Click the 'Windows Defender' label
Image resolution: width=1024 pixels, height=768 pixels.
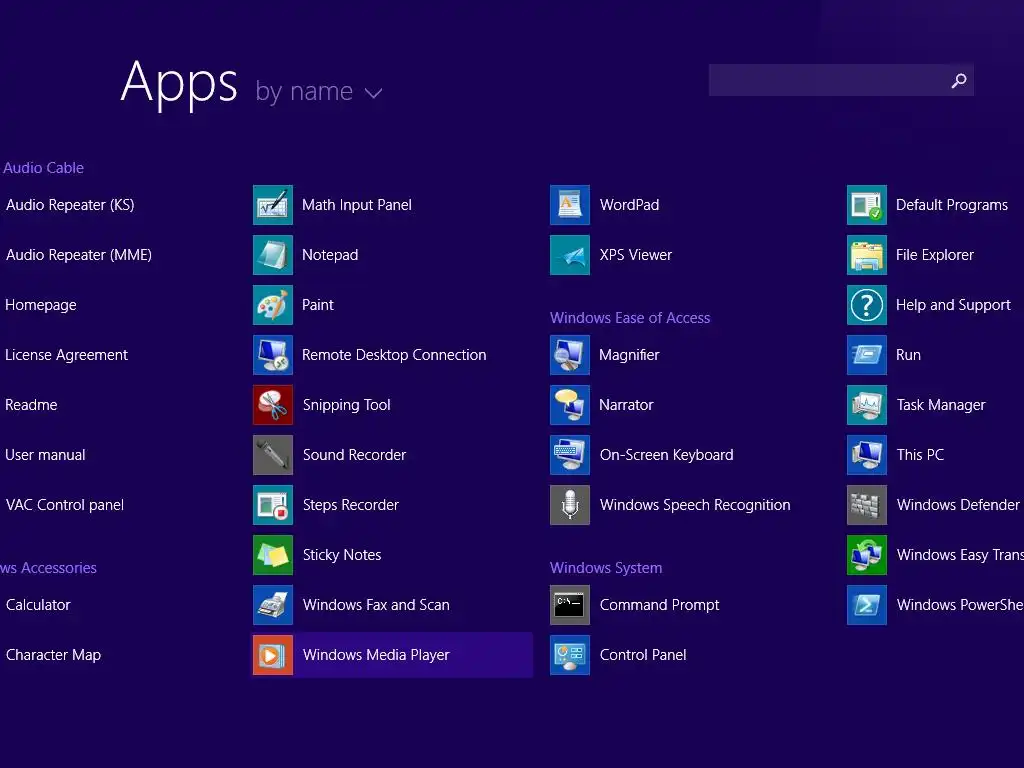pos(957,505)
